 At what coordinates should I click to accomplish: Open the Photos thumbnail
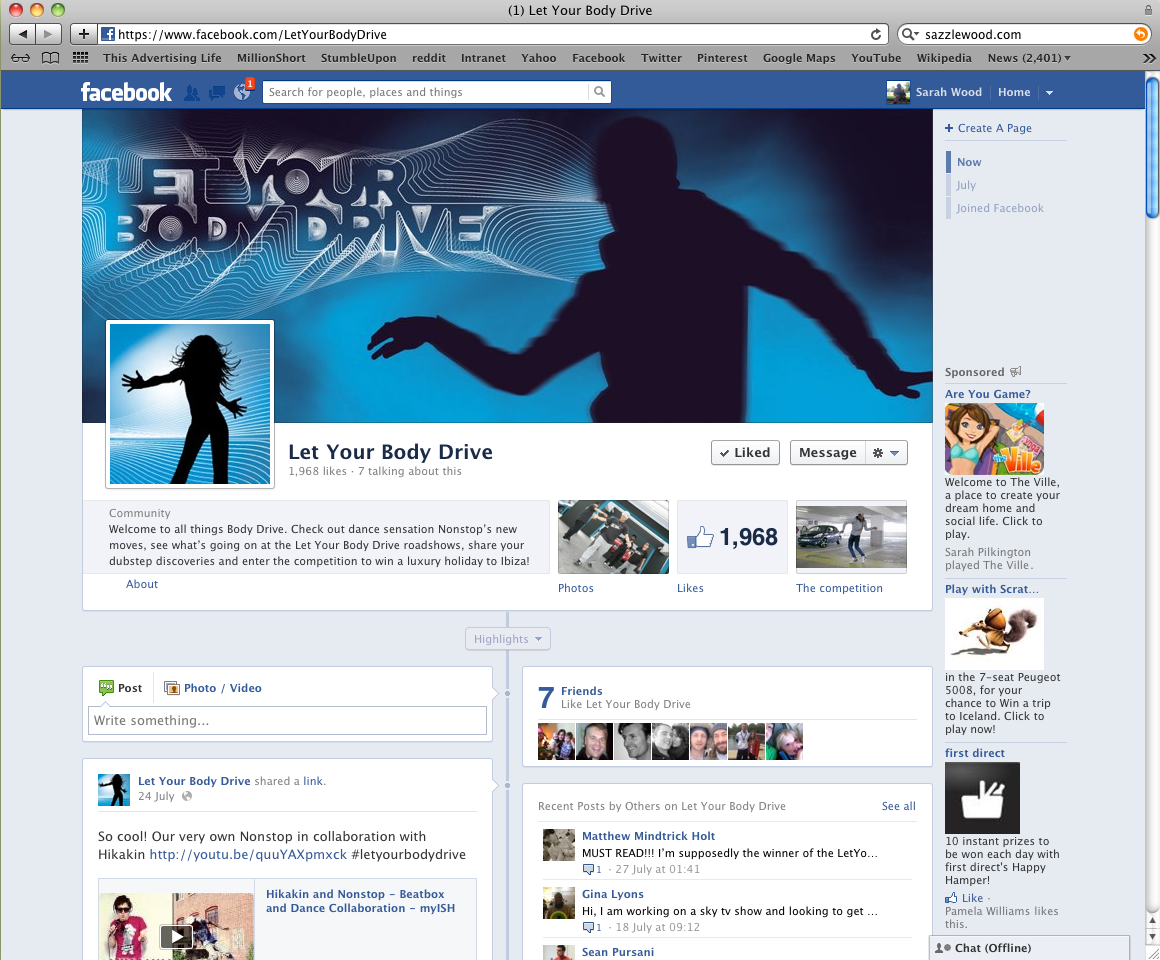pyautogui.click(x=613, y=537)
